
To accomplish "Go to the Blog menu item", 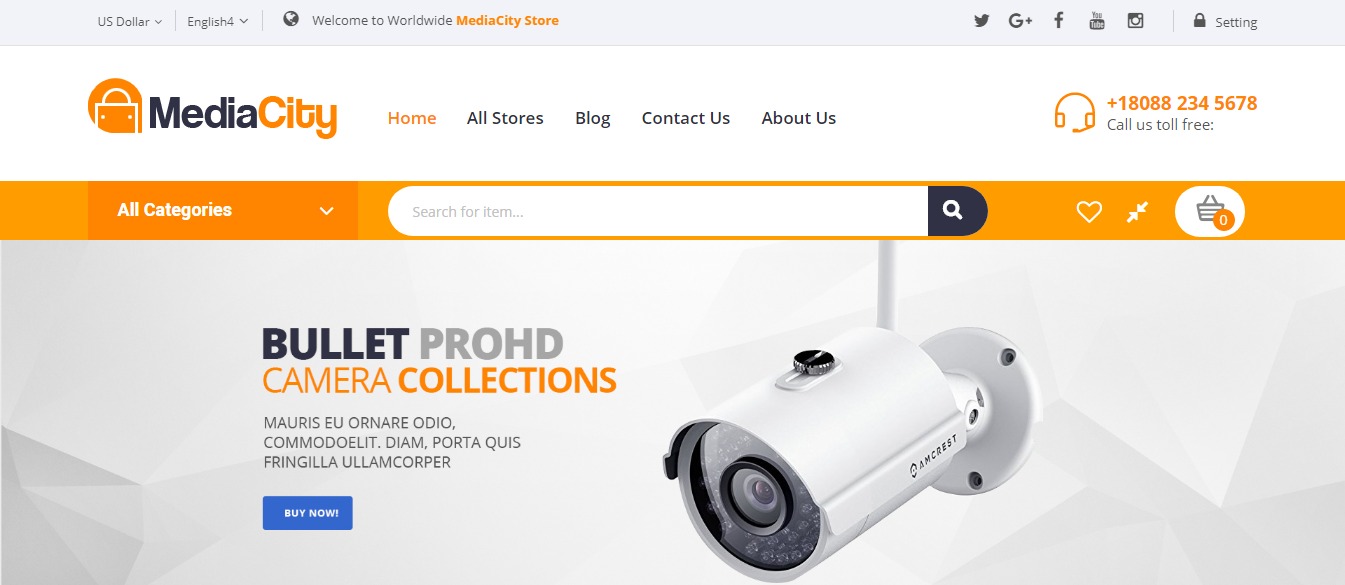I will (x=592, y=118).
